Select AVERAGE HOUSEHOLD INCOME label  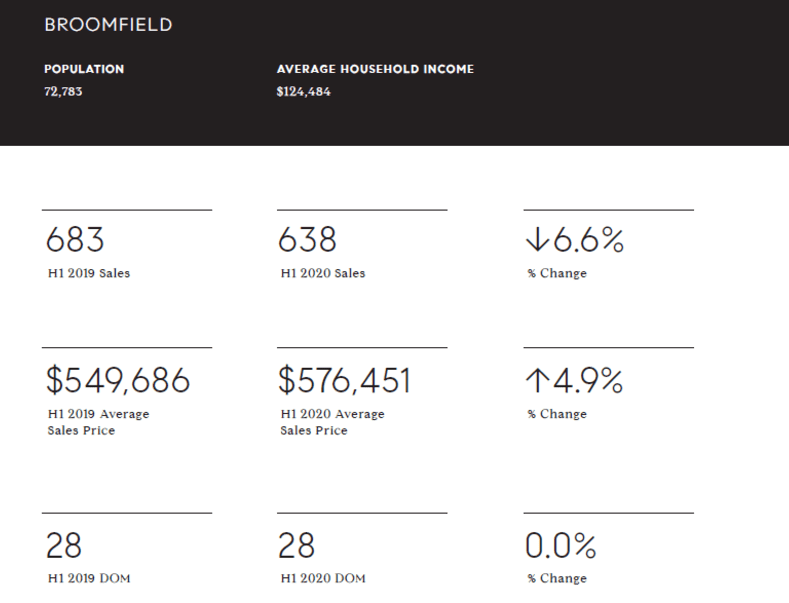(x=375, y=70)
